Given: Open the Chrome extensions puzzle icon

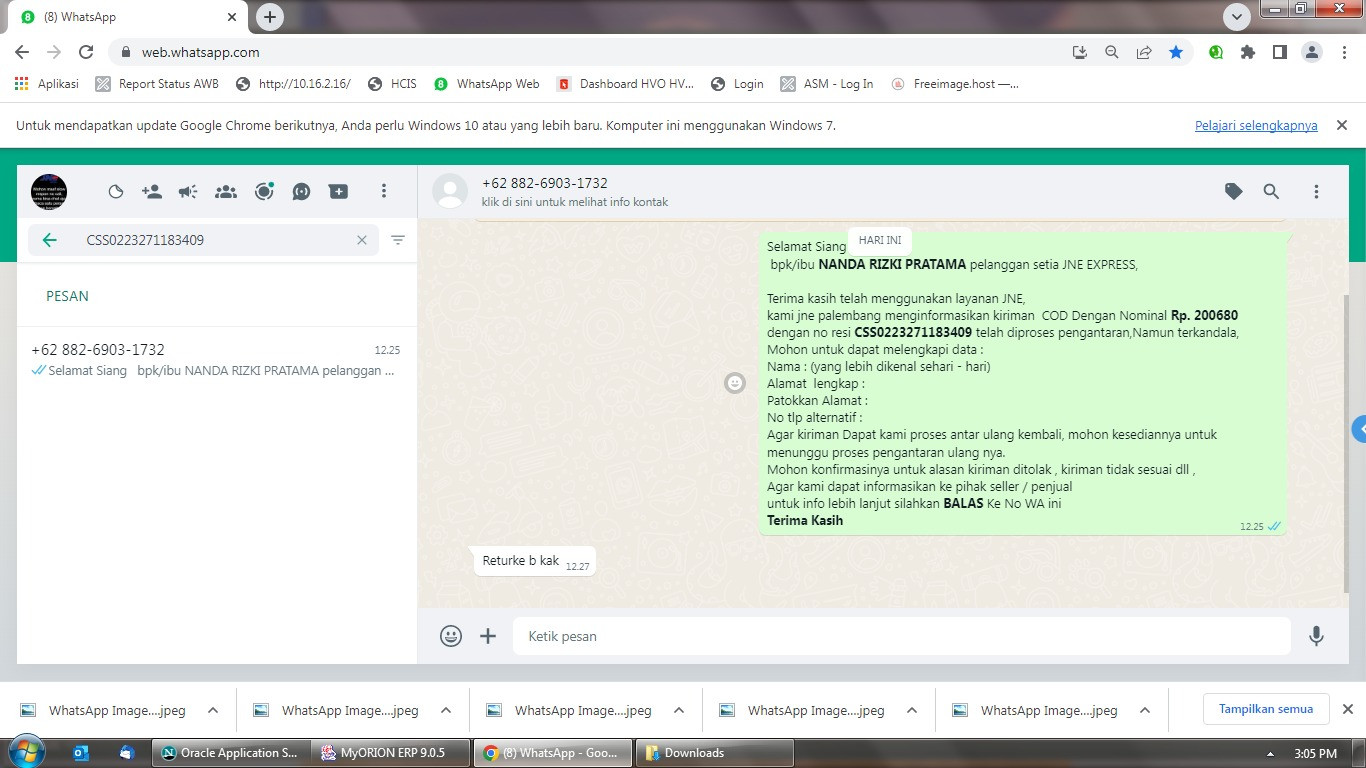Looking at the screenshot, I should (1247, 52).
